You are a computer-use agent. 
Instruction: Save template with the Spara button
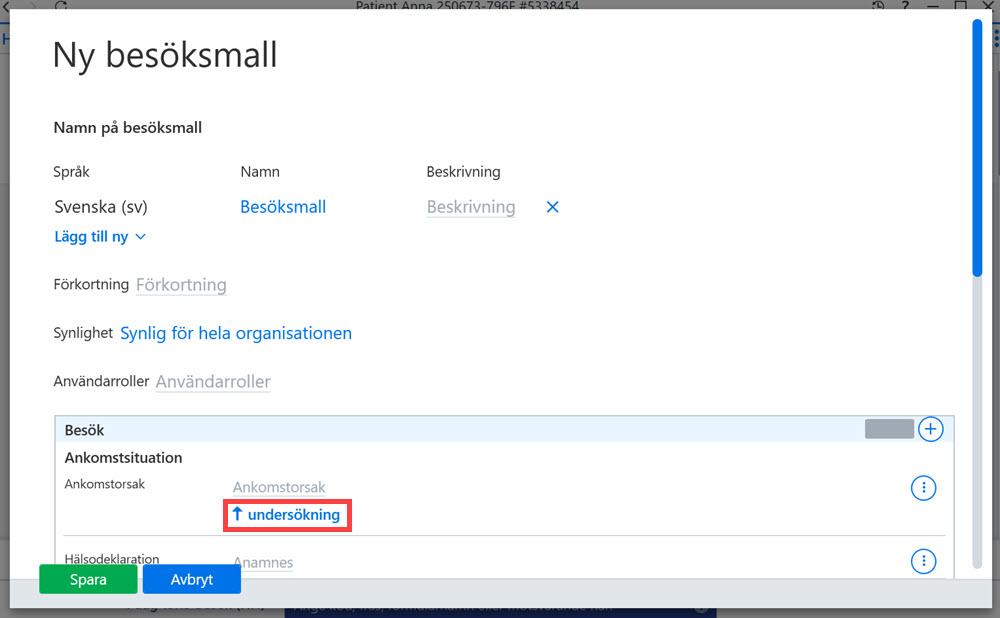tap(88, 579)
